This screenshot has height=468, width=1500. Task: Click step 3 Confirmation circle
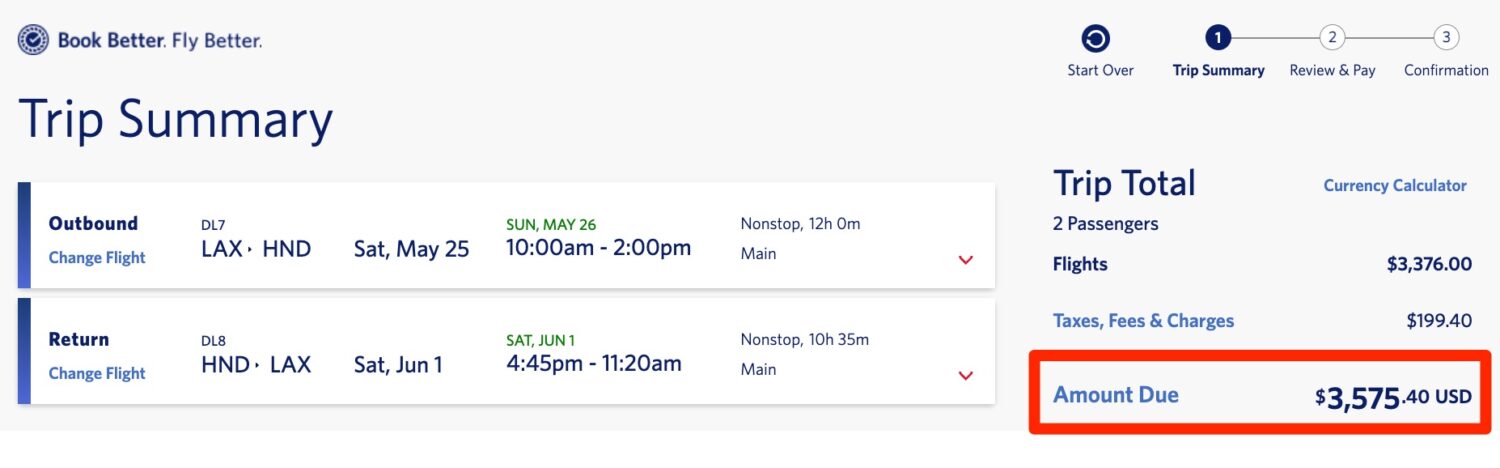(x=1445, y=38)
